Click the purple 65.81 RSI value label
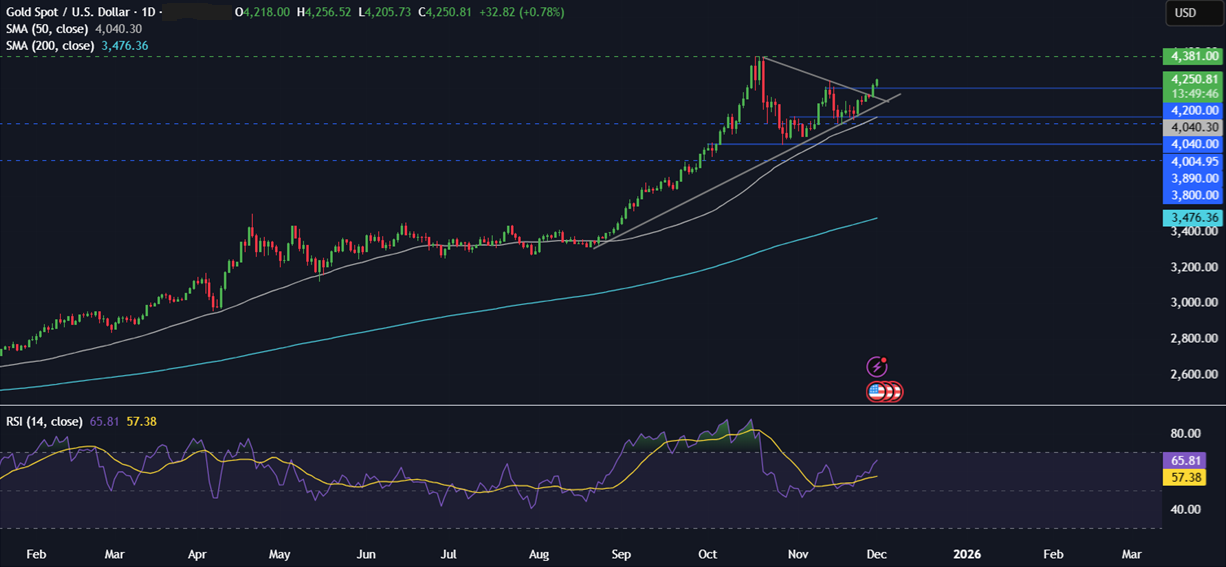This screenshot has height=567, width=1226. [x=1183, y=461]
